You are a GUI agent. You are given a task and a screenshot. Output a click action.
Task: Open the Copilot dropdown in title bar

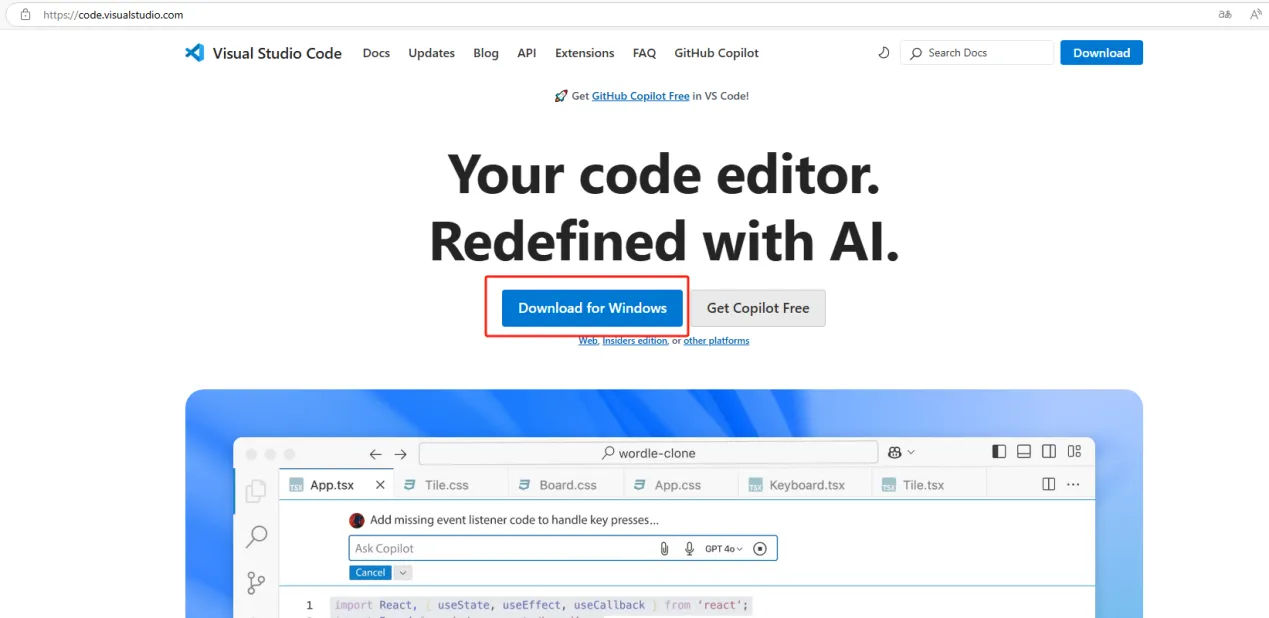pyautogui.click(x=901, y=452)
